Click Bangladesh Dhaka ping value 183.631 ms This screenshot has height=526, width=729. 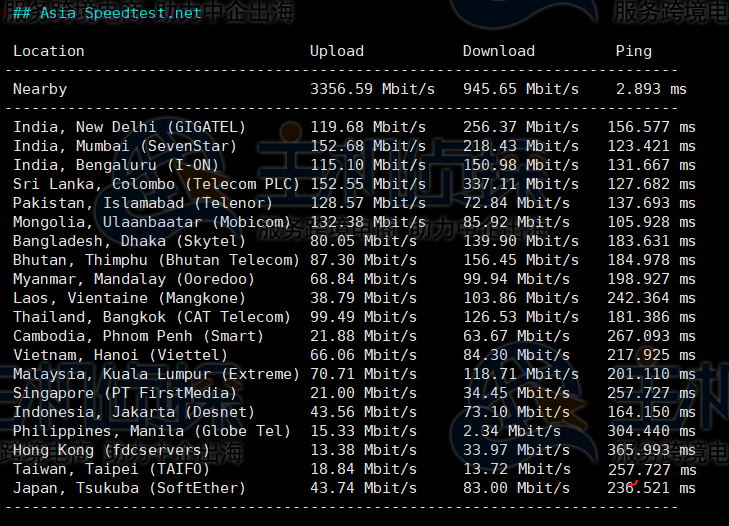tap(651, 241)
